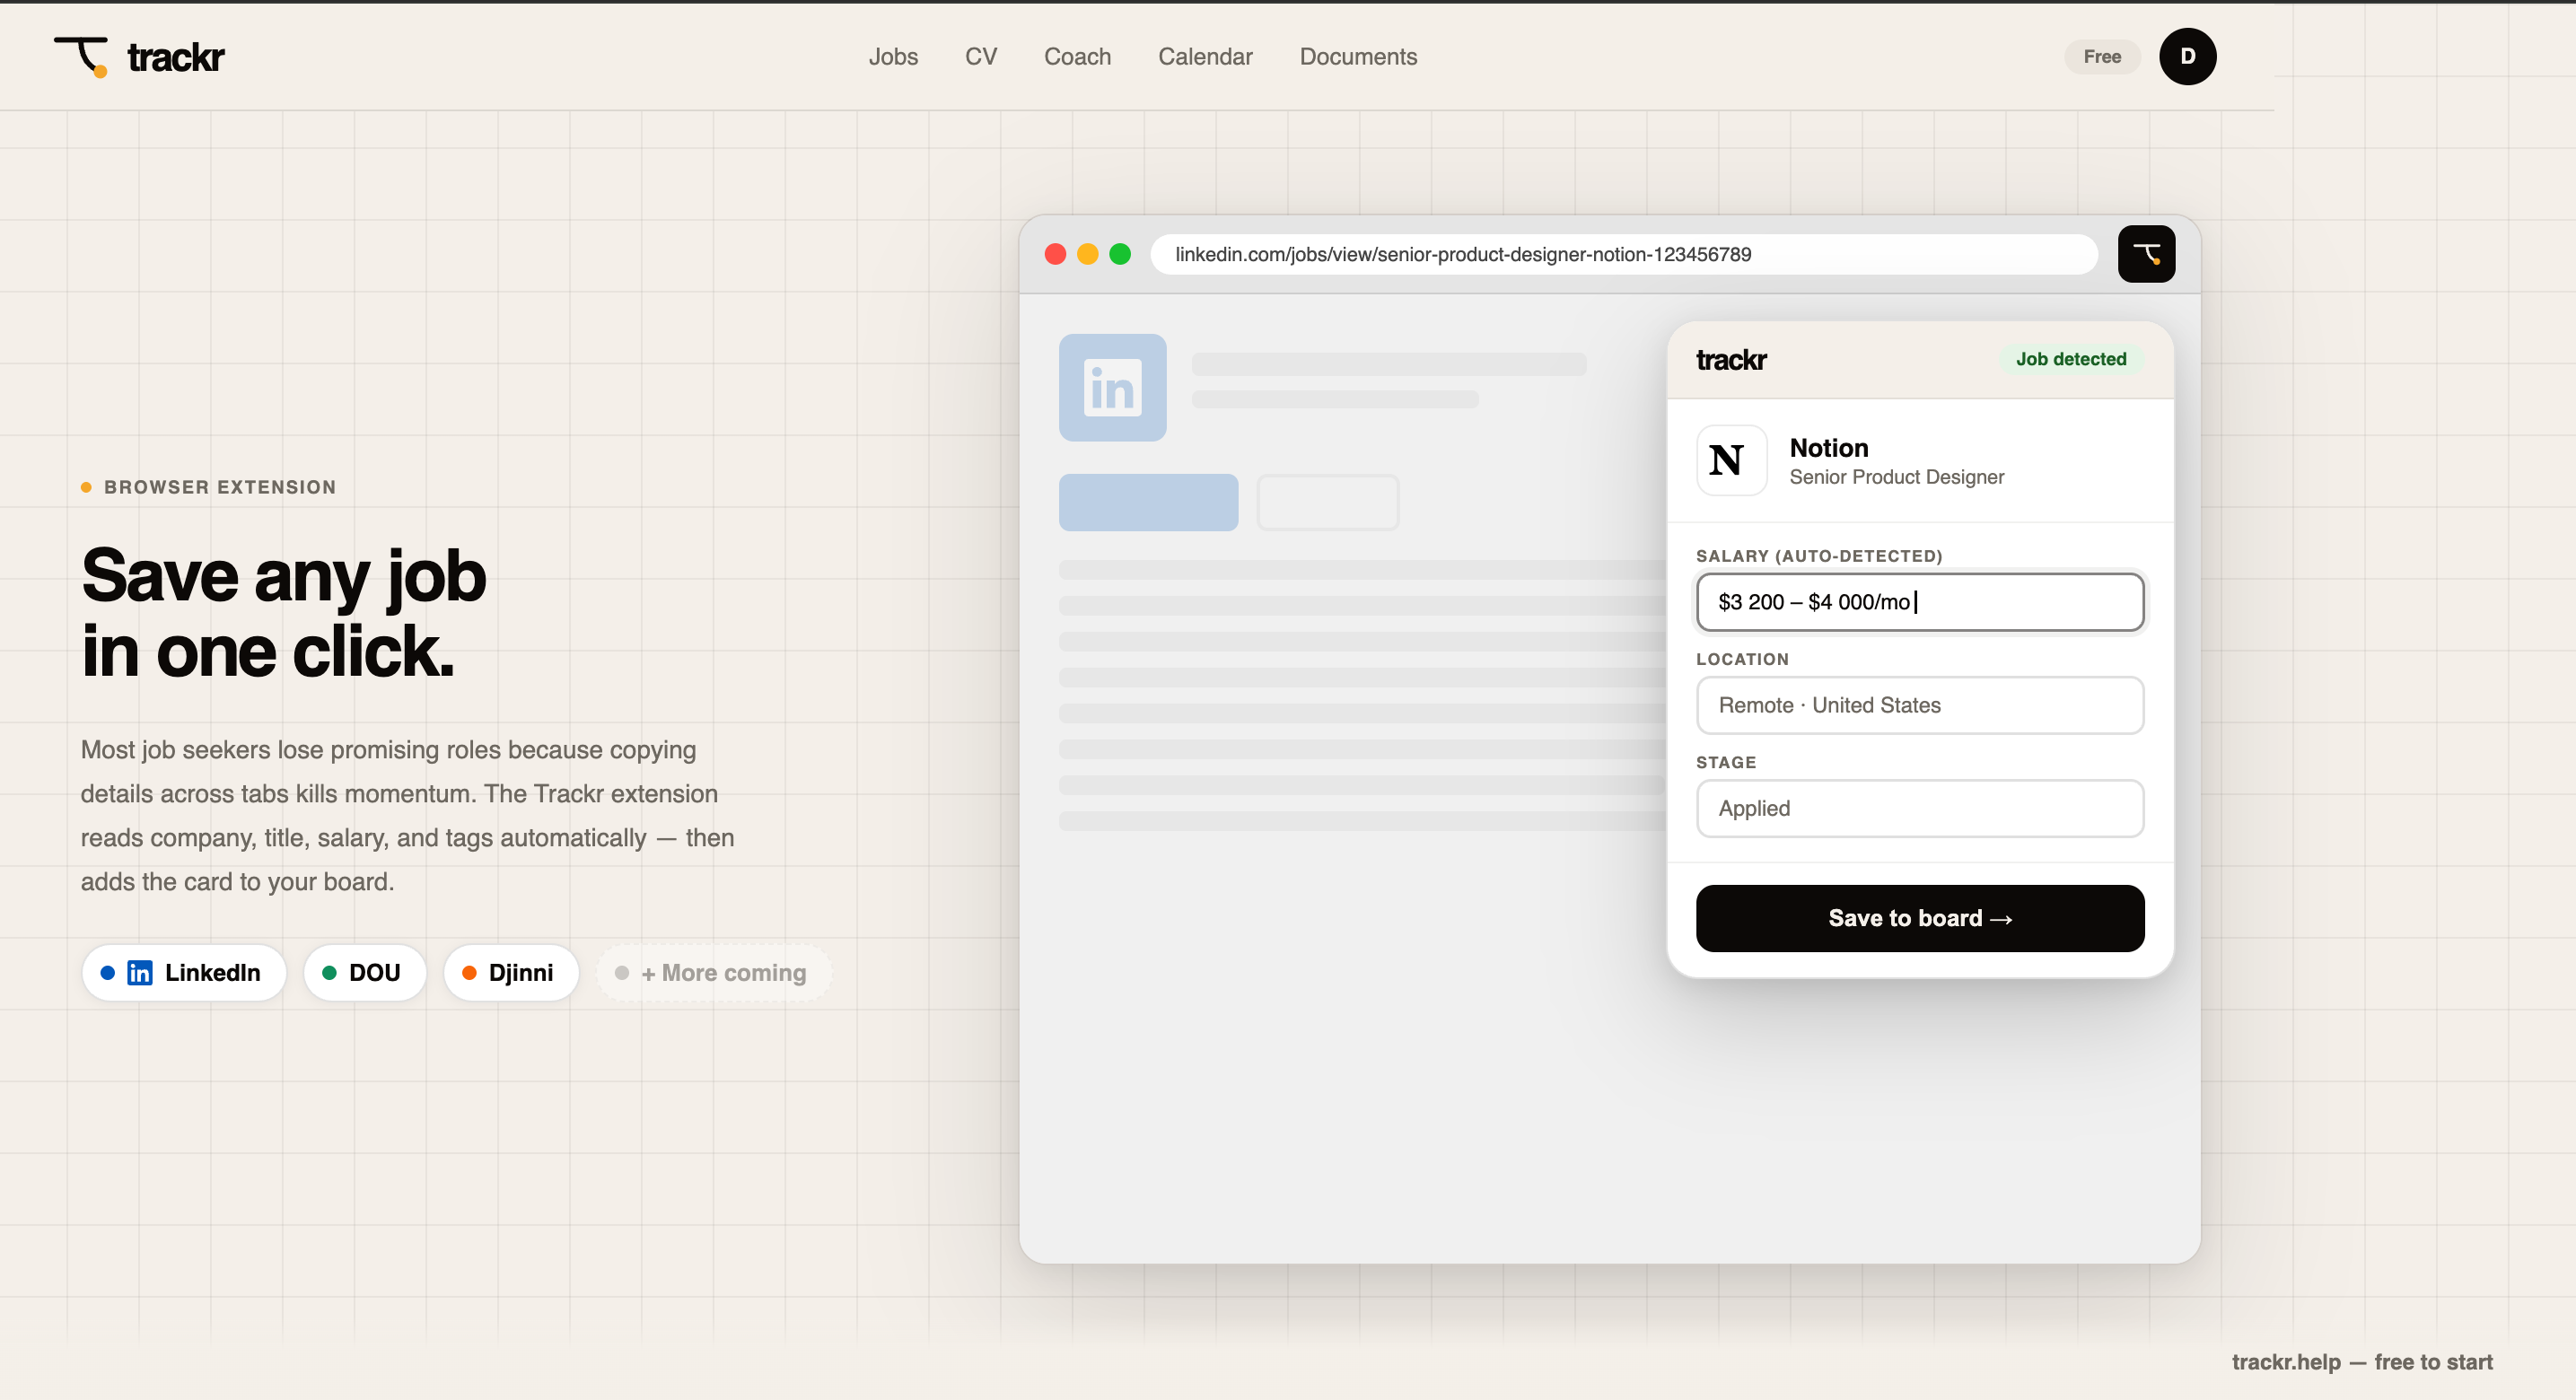Go to the Coach nav item
The width and height of the screenshot is (2576, 1400).
coord(1077,57)
